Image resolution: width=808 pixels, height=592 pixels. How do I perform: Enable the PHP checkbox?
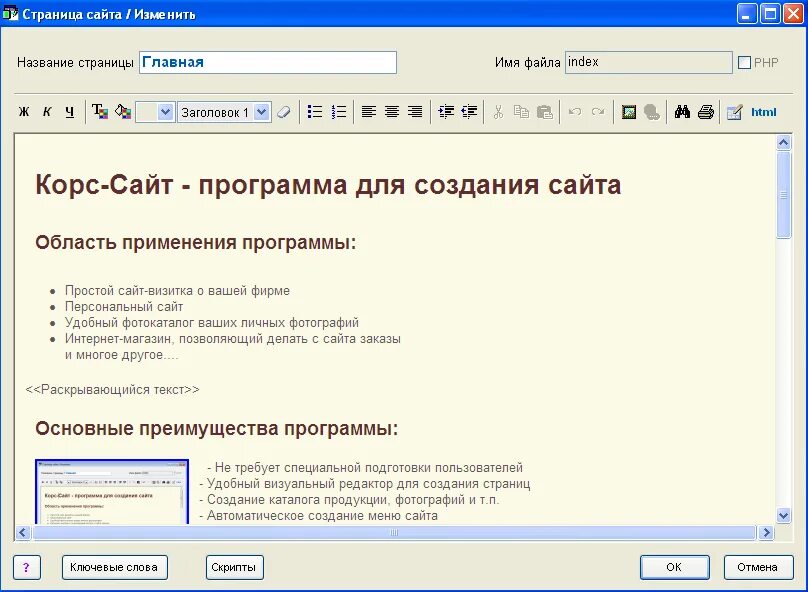pyautogui.click(x=744, y=63)
